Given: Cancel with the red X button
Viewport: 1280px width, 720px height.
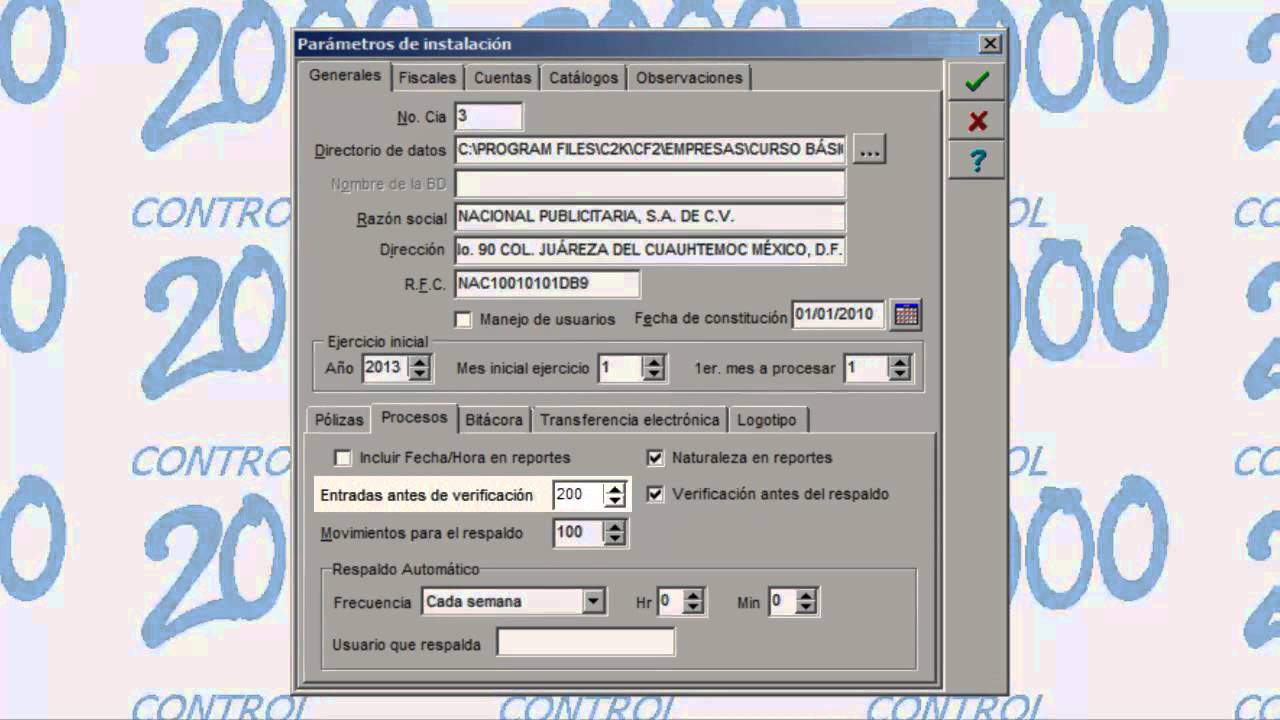Looking at the screenshot, I should (977, 121).
